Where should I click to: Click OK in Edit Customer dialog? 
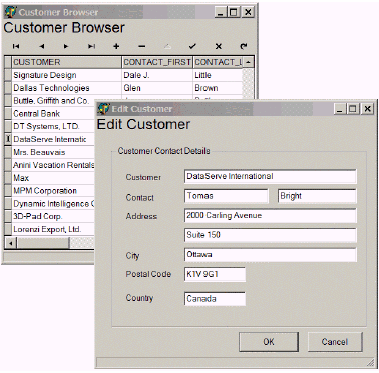tap(269, 342)
